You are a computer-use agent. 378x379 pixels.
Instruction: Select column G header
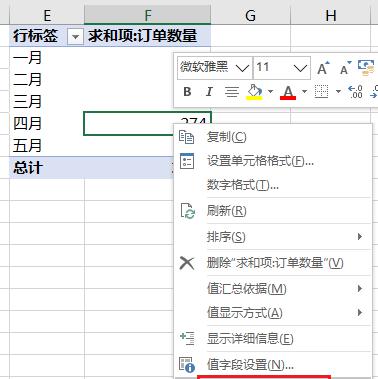(x=250, y=15)
